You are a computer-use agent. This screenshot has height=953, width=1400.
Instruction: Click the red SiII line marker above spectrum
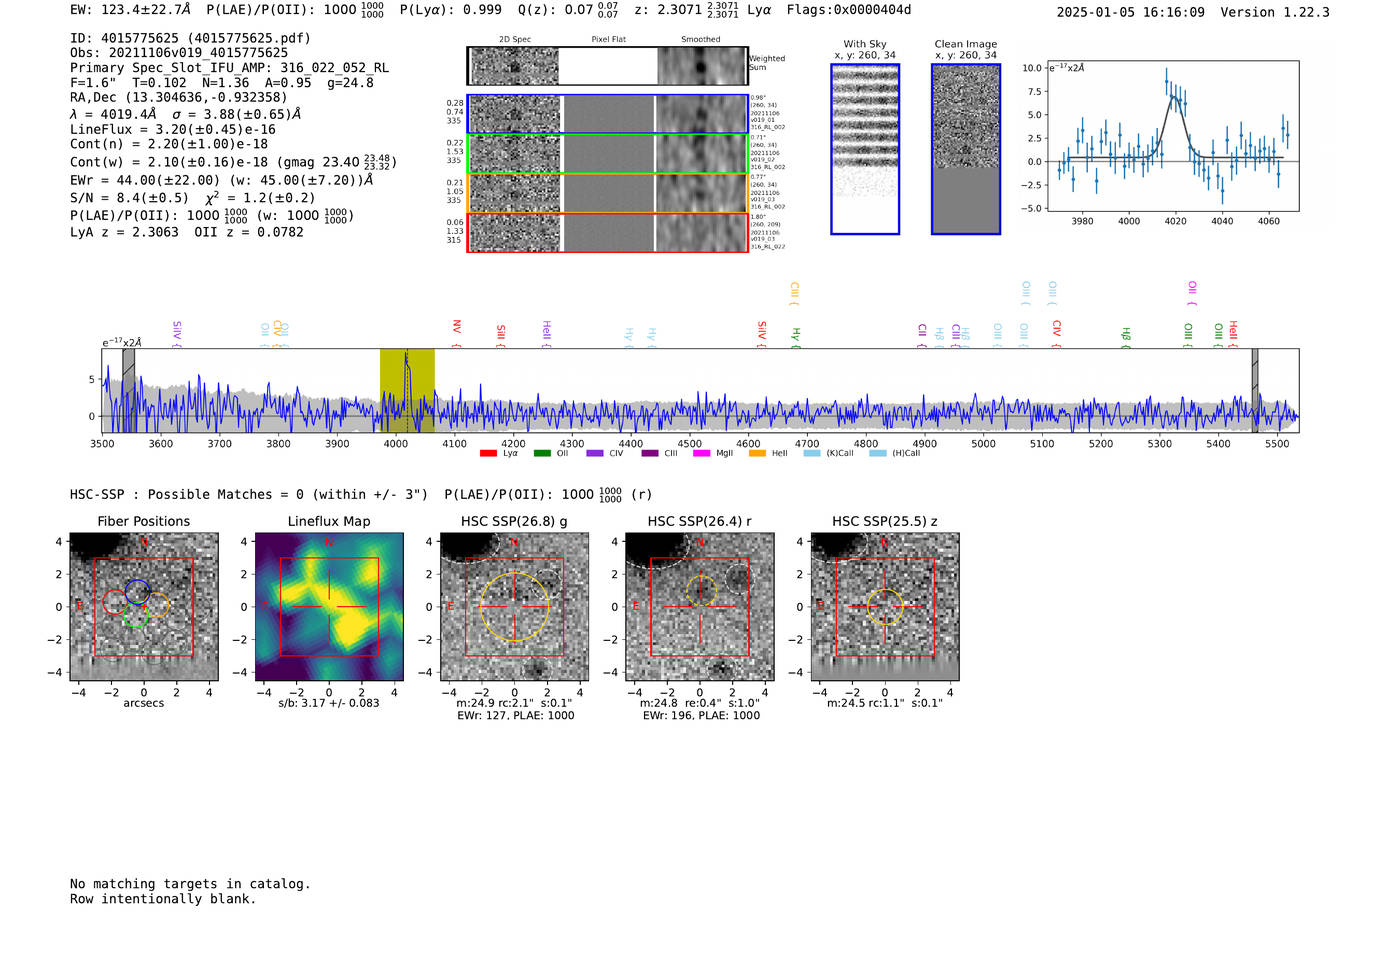(501, 335)
